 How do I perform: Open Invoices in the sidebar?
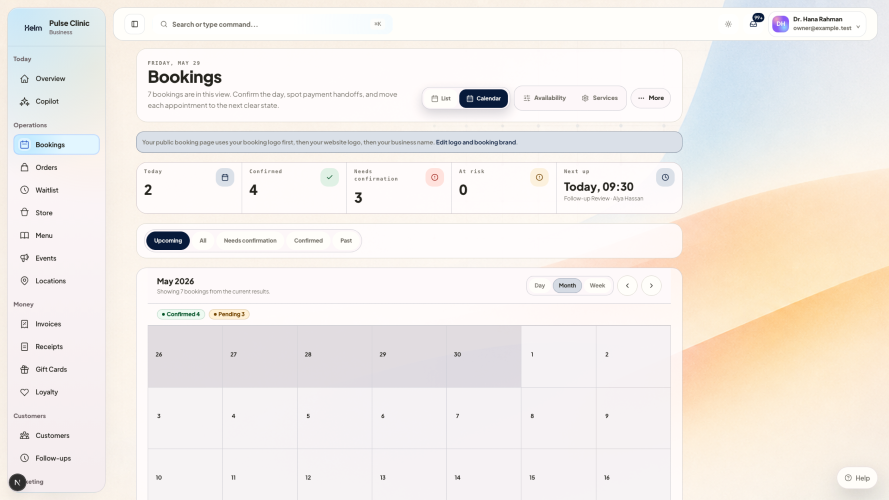click(x=56, y=324)
